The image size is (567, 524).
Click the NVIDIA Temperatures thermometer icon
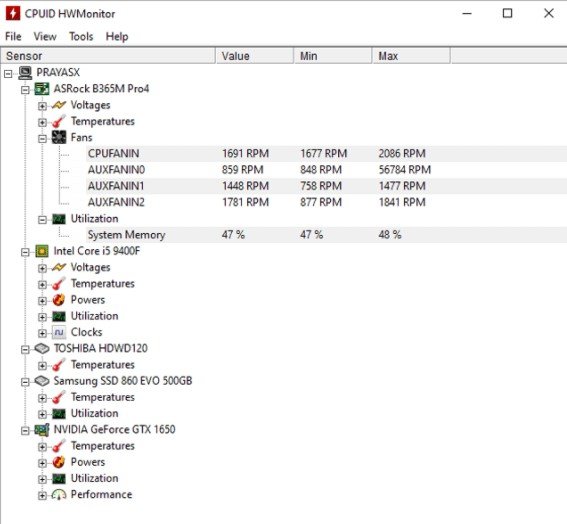click(x=59, y=446)
